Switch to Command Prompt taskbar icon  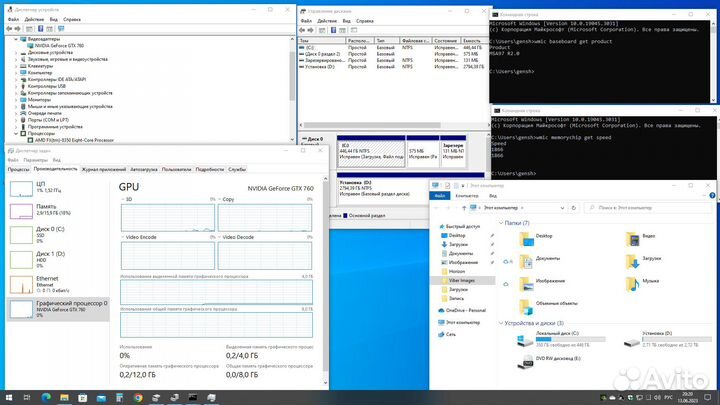(x=193, y=398)
